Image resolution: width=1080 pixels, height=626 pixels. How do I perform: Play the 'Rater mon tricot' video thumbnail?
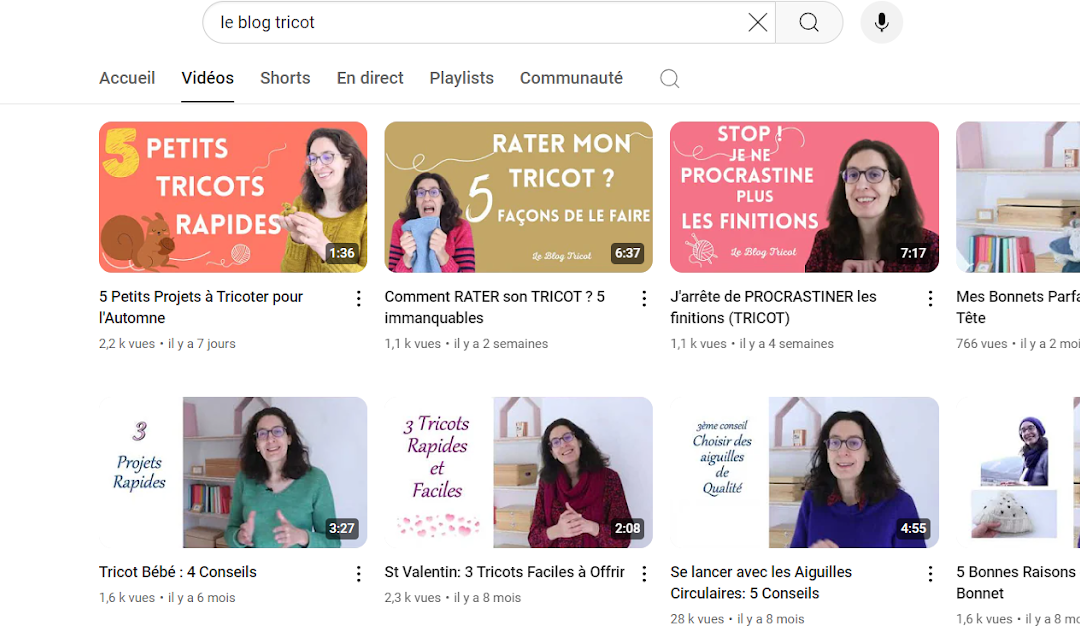click(518, 197)
